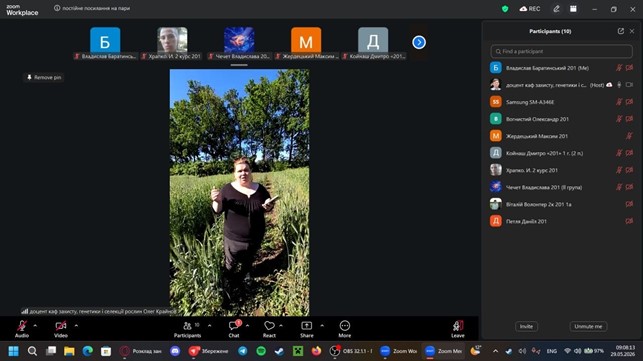
Task: Open the Chat panel
Action: click(234, 329)
